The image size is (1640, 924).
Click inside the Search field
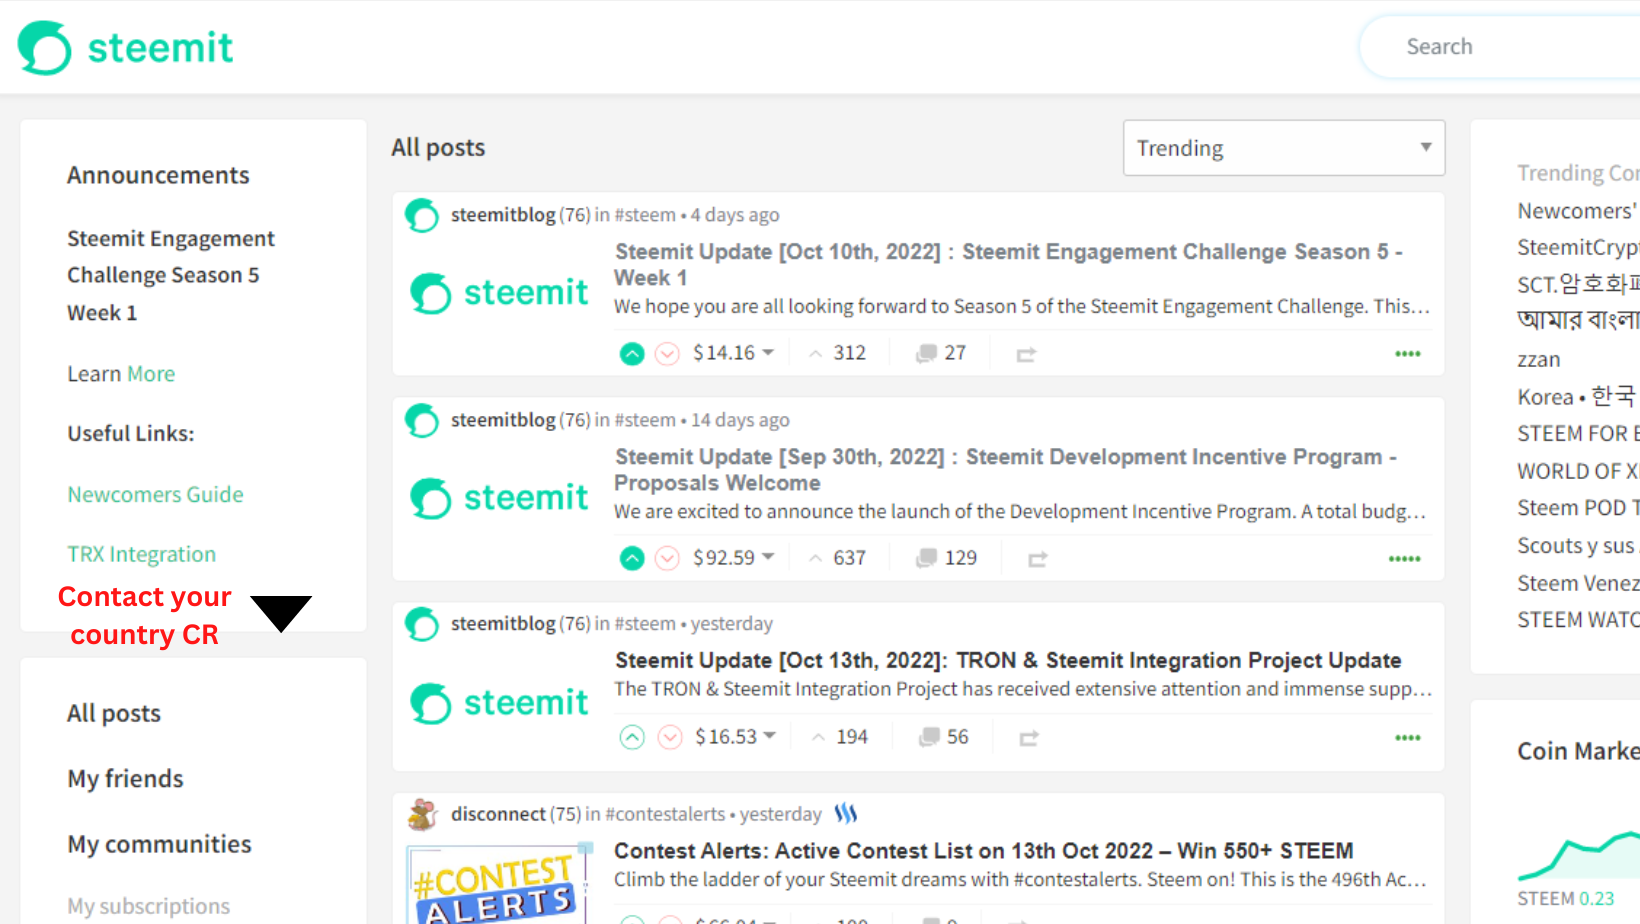1500,47
